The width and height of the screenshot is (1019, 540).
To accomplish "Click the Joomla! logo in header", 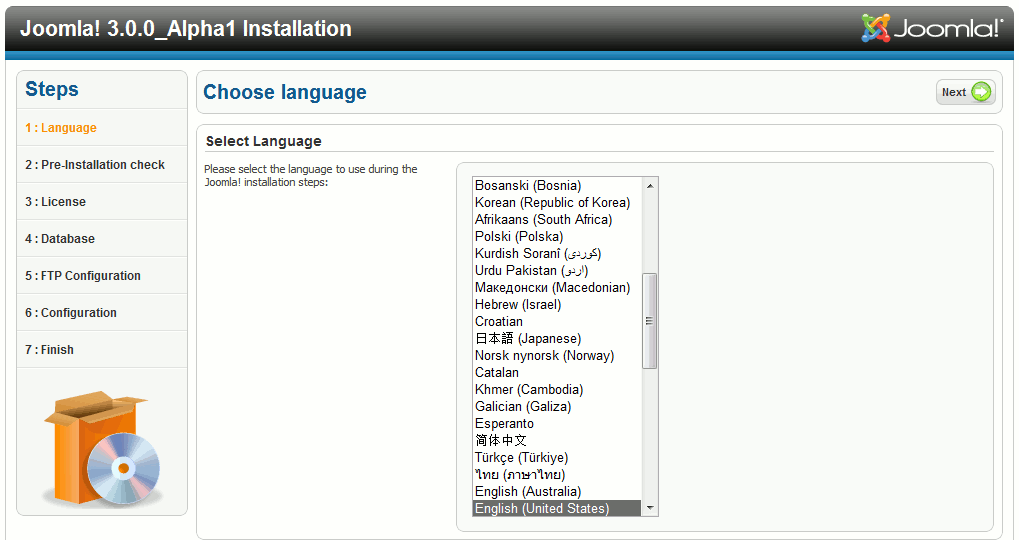I will click(932, 28).
